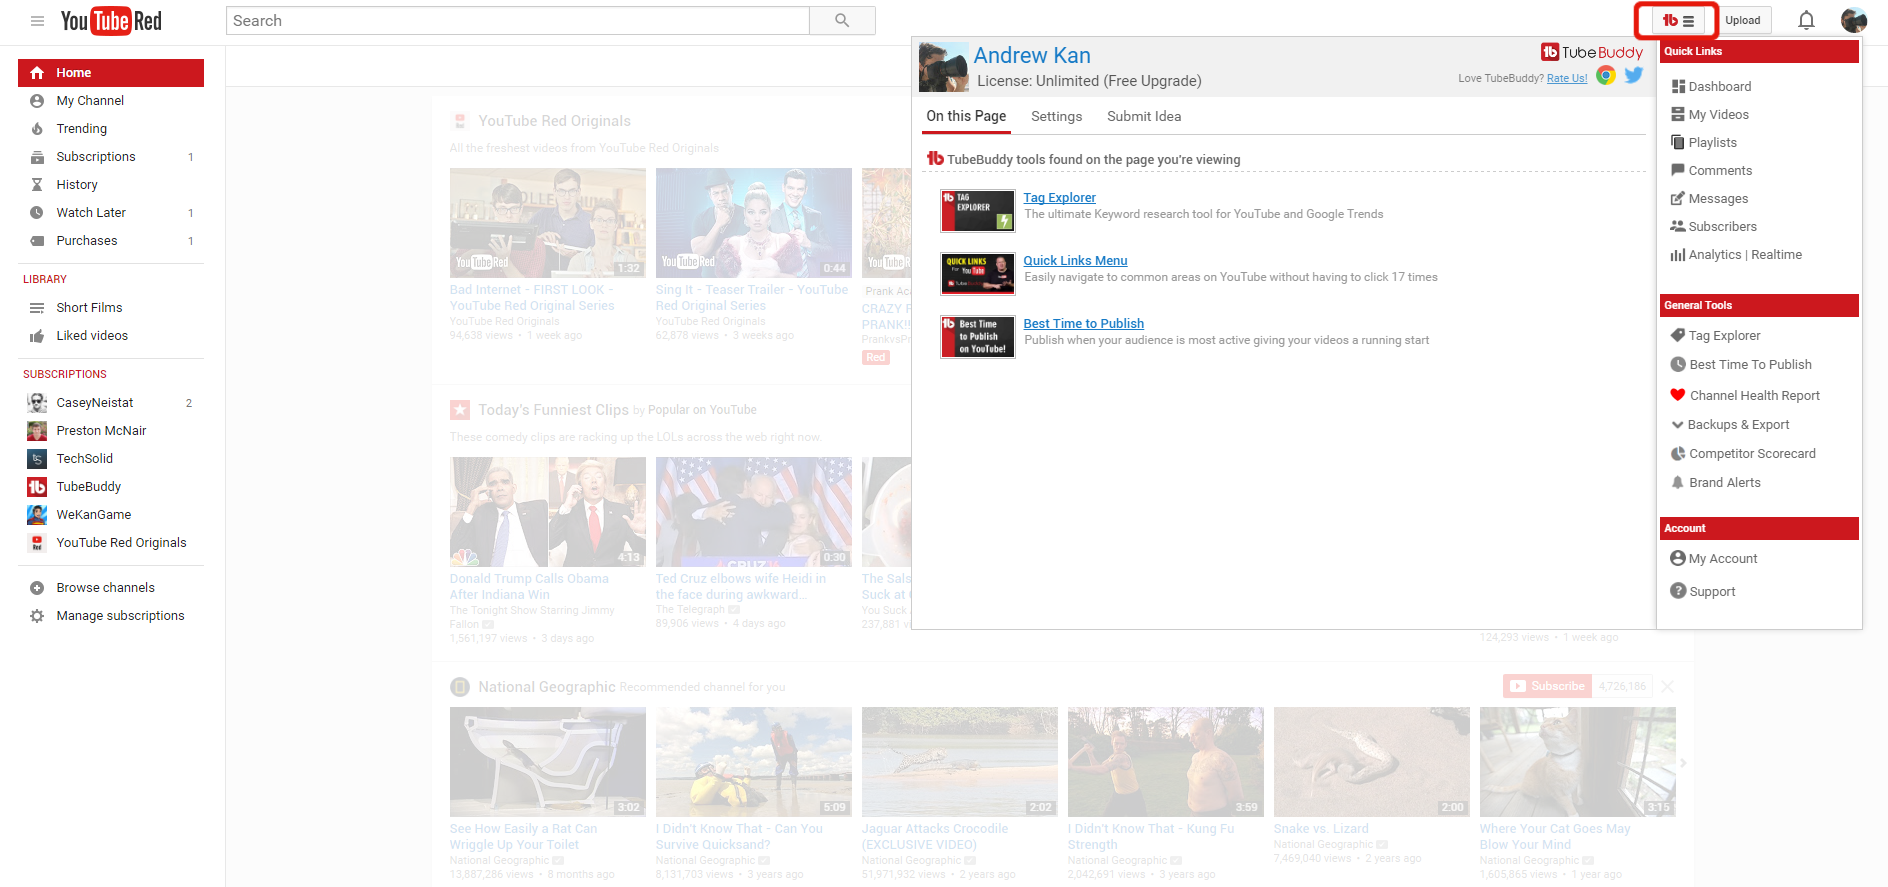The image size is (1888, 887).
Task: Open the Sing It Teaser Trailer thumbnail
Action: coord(754,223)
